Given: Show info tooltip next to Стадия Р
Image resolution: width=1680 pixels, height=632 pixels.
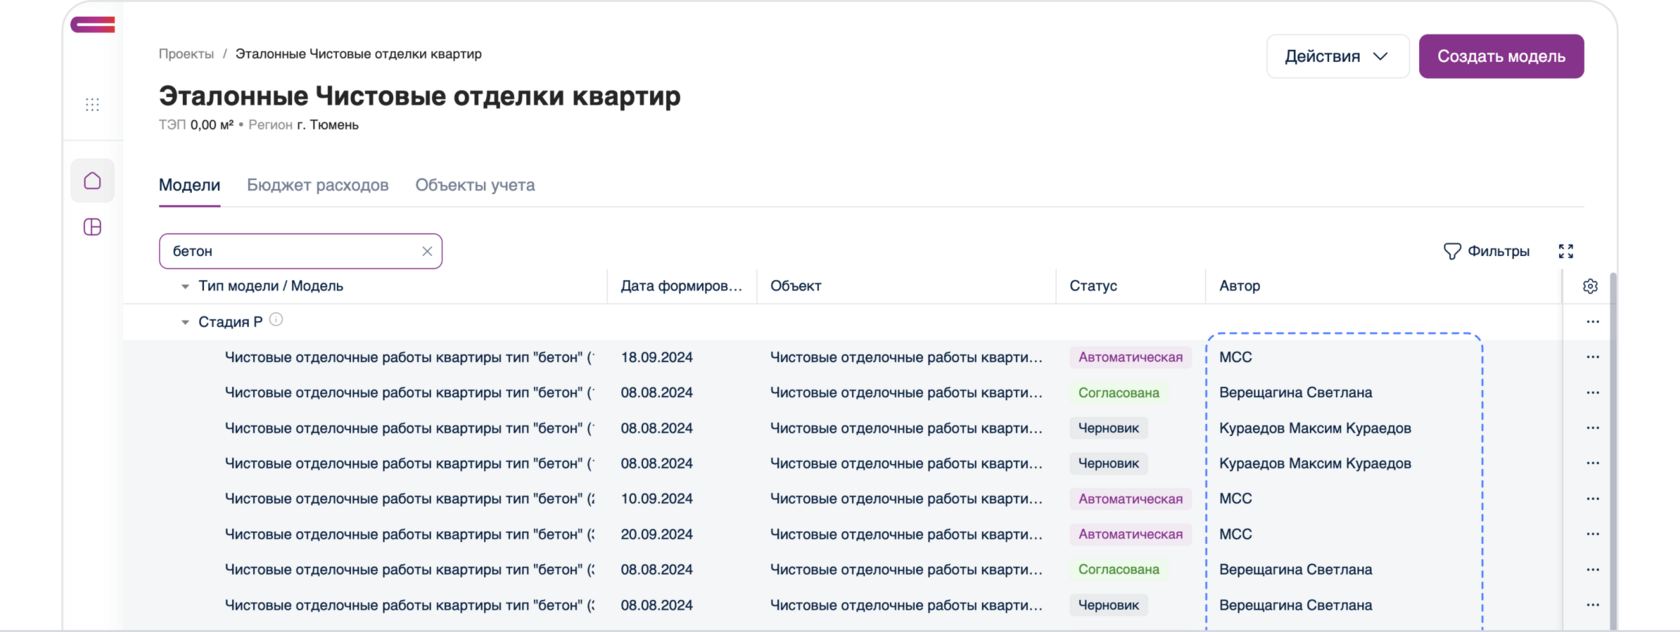Looking at the screenshot, I should (x=276, y=320).
